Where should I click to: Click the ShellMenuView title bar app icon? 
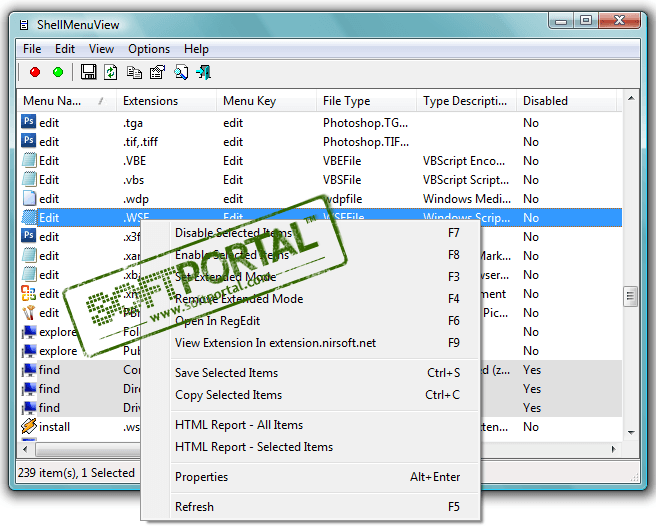click(x=24, y=25)
